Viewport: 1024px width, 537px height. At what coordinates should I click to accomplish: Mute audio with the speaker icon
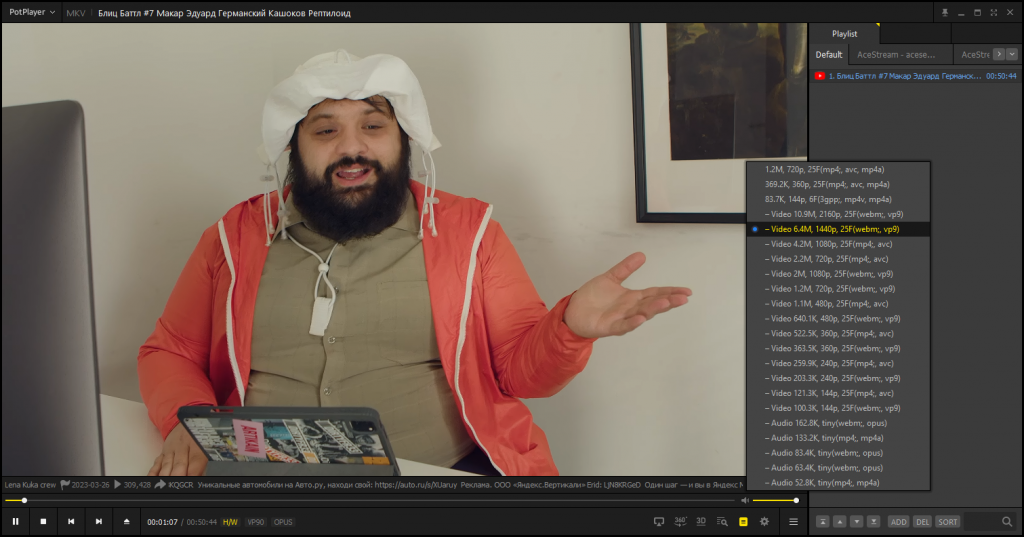click(x=744, y=500)
